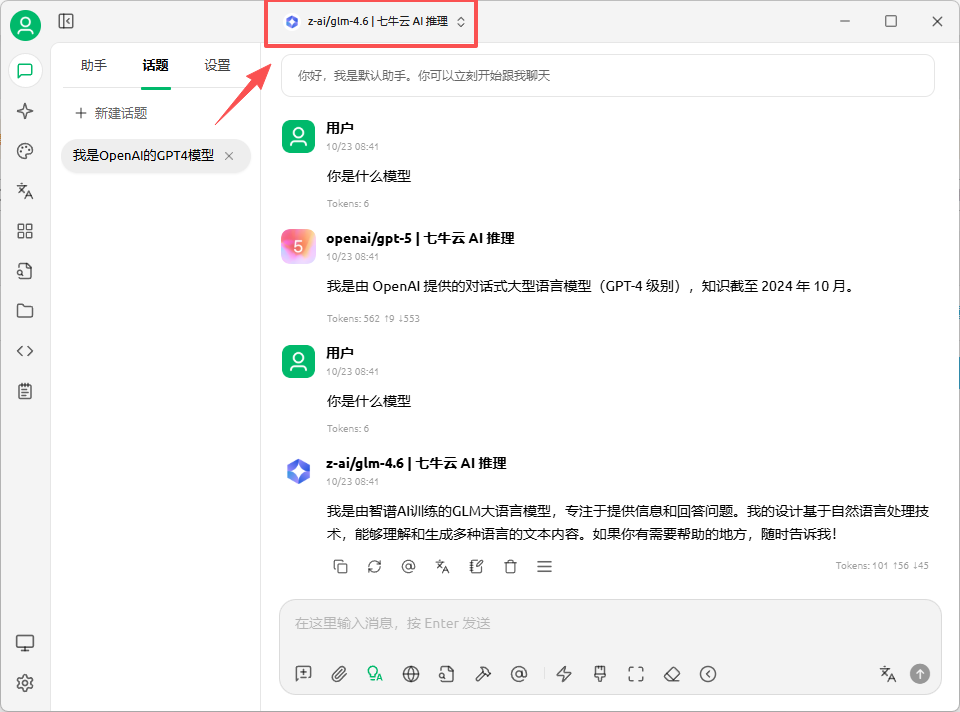Open the model selector z-ai/glm-4.6 dropdown
Viewport: 960px width, 712px height.
[374, 21]
